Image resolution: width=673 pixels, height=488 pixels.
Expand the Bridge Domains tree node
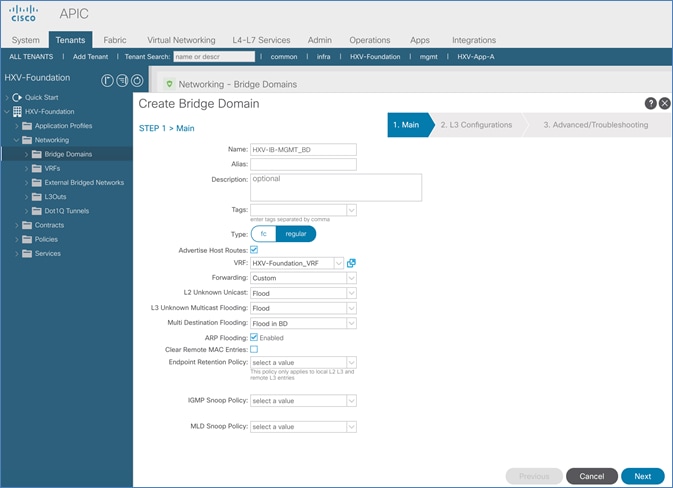point(26,155)
